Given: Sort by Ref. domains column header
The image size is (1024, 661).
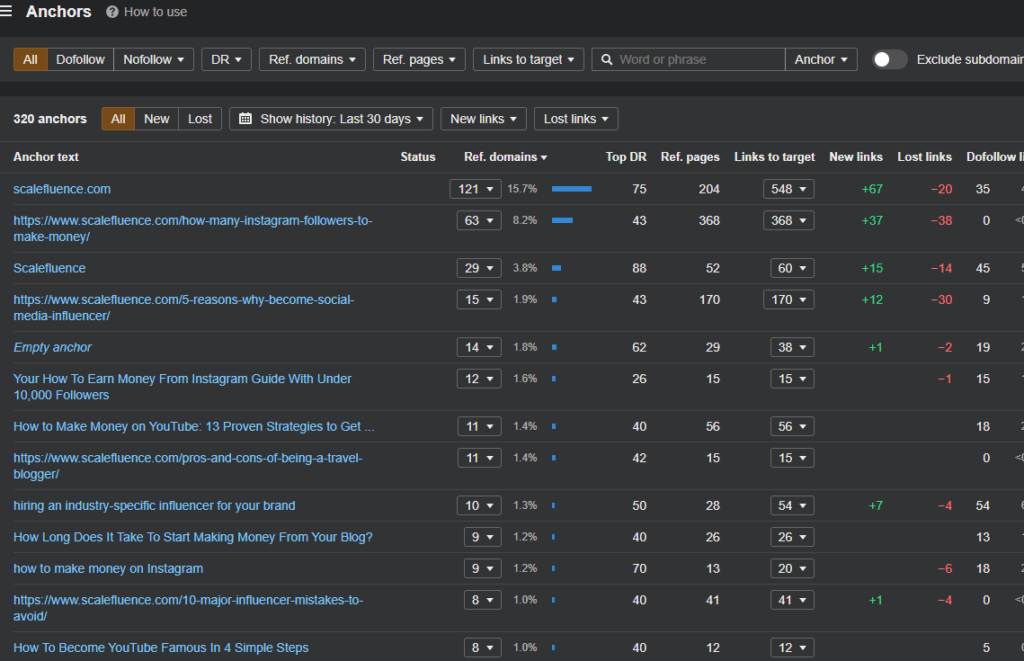Looking at the screenshot, I should pyautogui.click(x=505, y=157).
